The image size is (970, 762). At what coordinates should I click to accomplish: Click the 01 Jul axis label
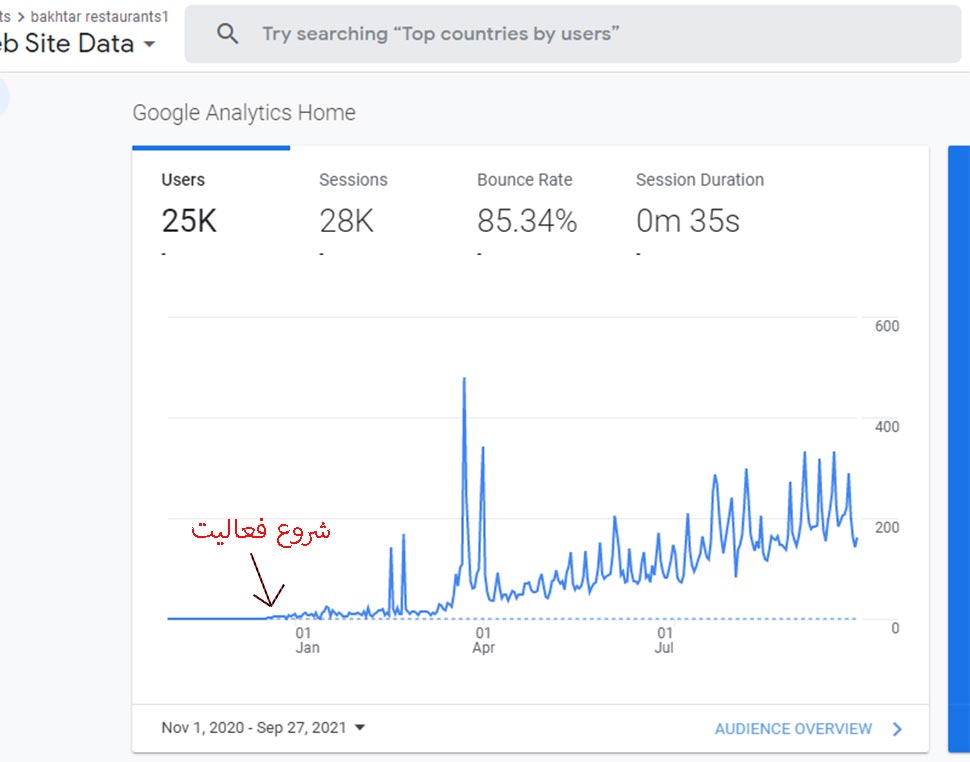click(664, 640)
